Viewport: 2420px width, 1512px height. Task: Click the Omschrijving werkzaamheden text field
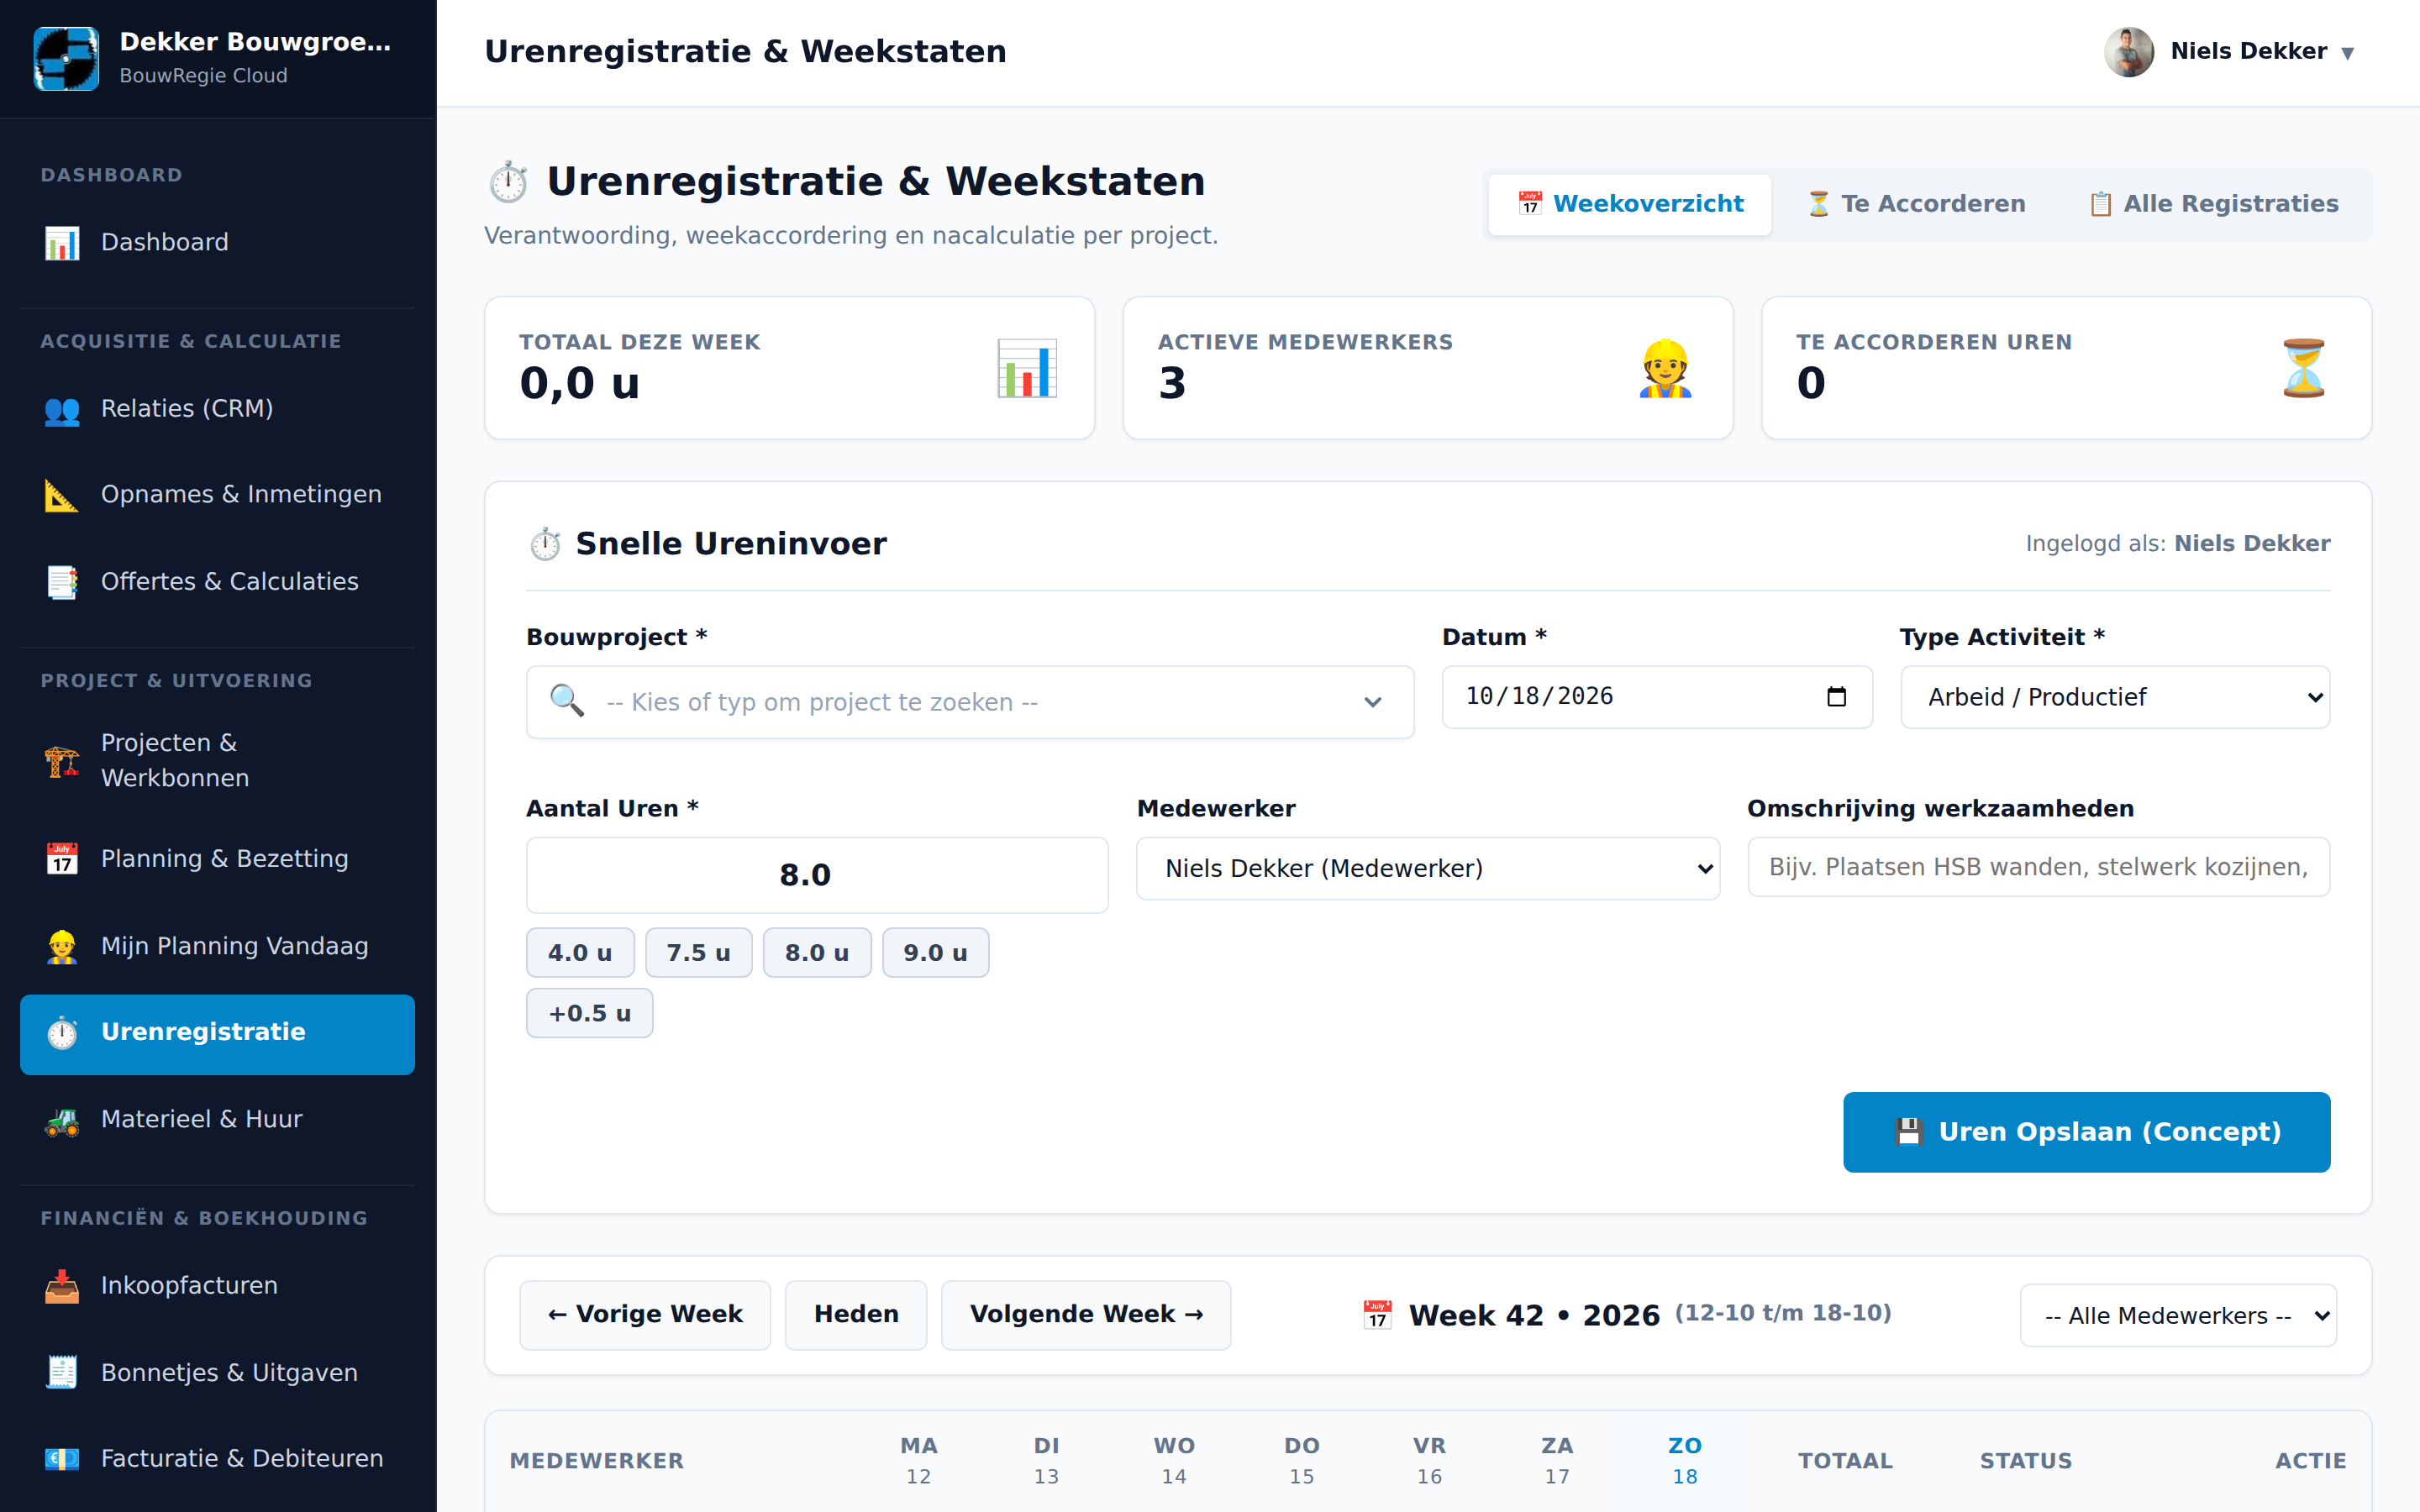tap(2038, 867)
